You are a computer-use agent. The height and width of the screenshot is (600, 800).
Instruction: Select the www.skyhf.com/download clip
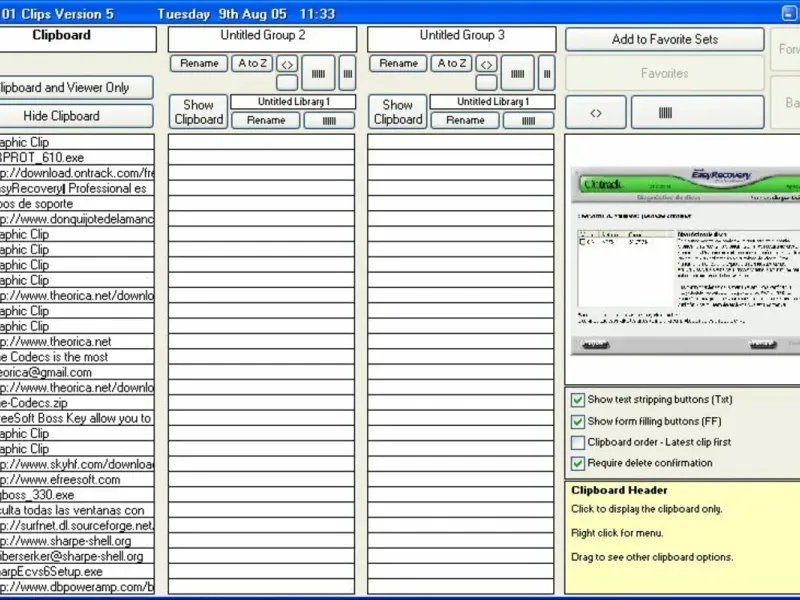(77, 464)
